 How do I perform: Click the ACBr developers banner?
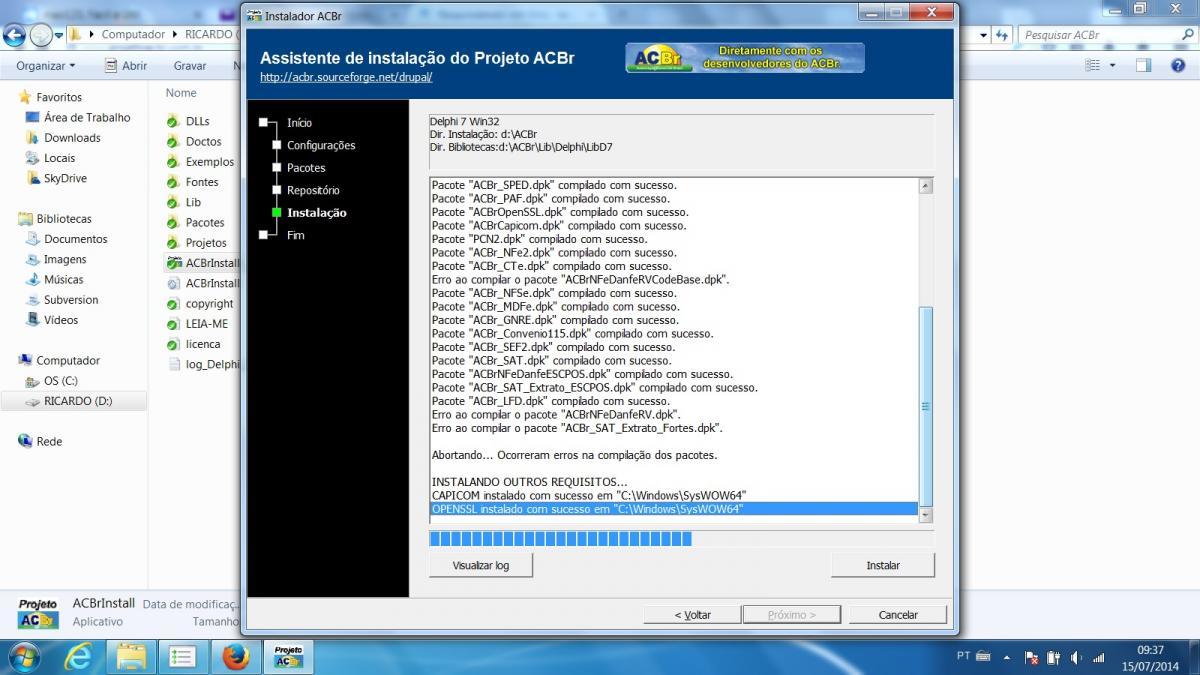pyautogui.click(x=745, y=57)
